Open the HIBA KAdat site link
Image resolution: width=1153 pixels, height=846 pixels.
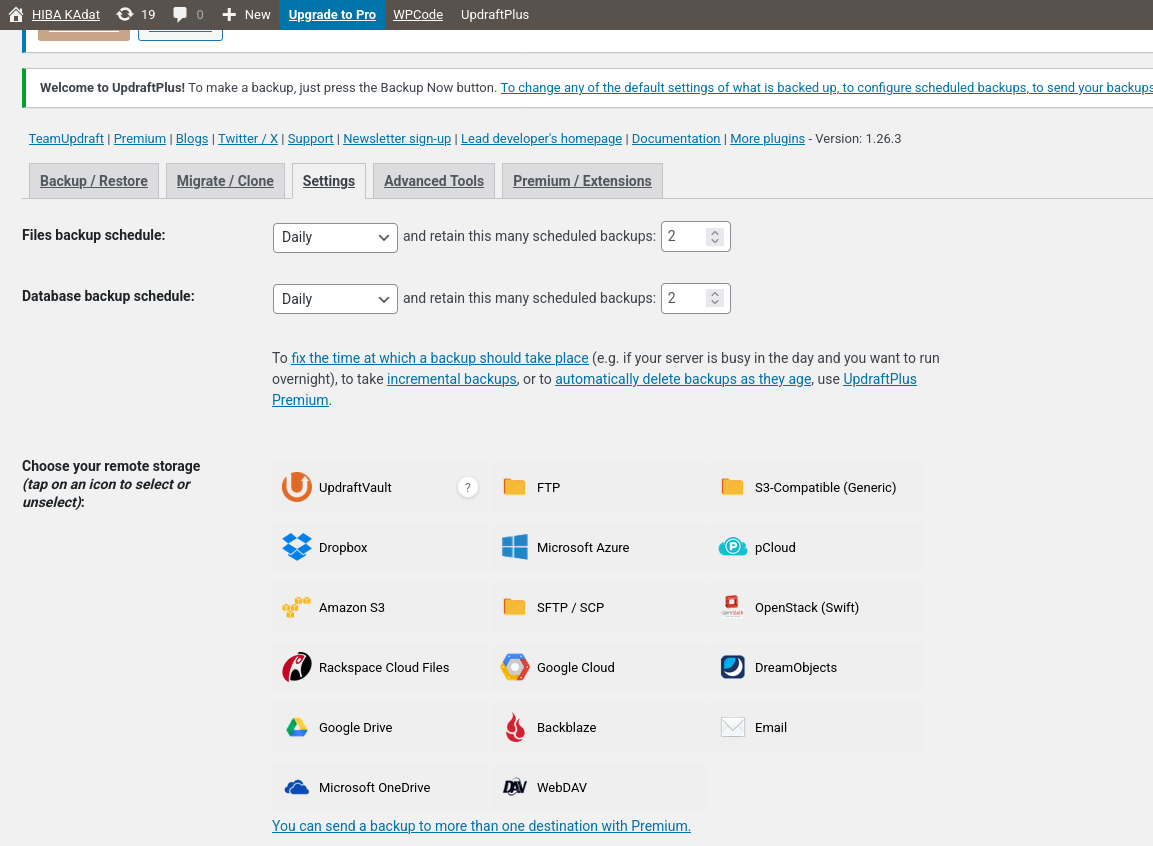[x=65, y=15]
